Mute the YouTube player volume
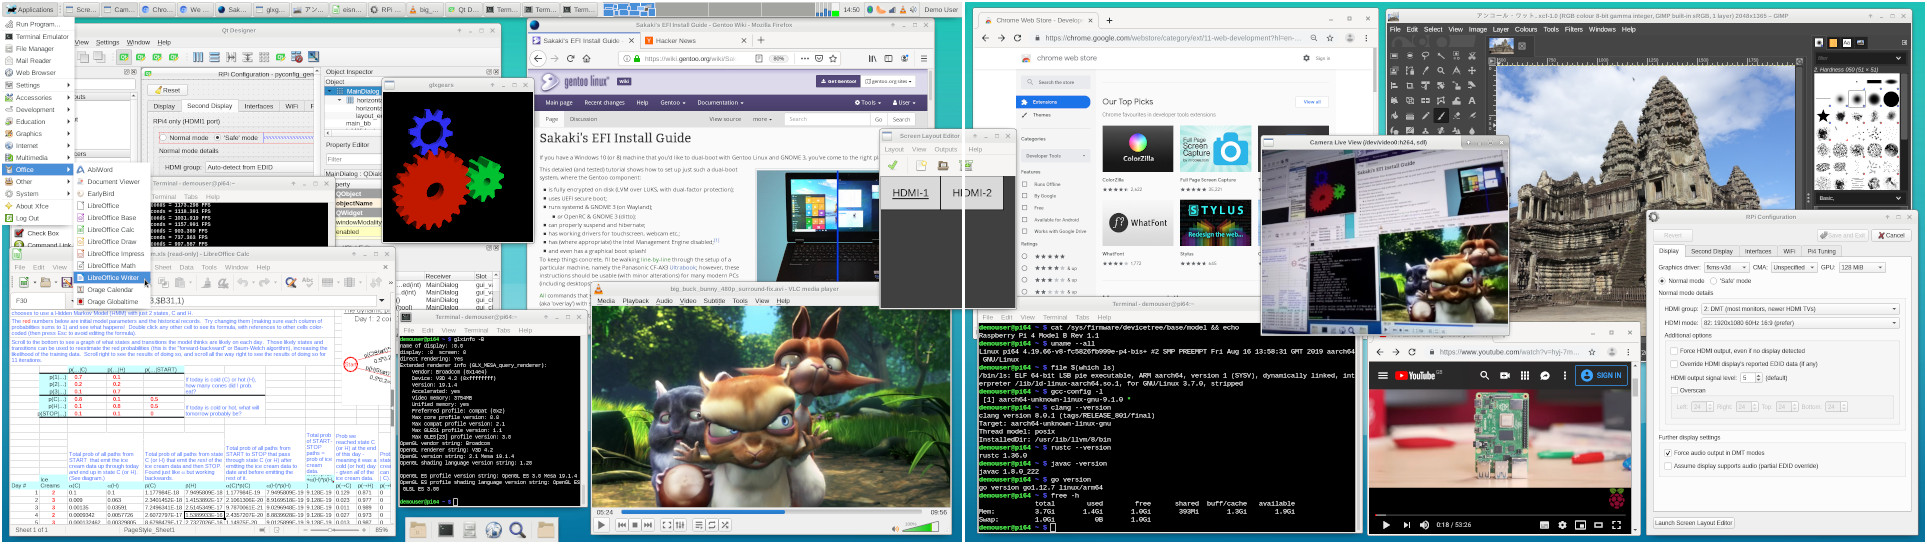Viewport: 1927px width, 544px height. (1425, 525)
